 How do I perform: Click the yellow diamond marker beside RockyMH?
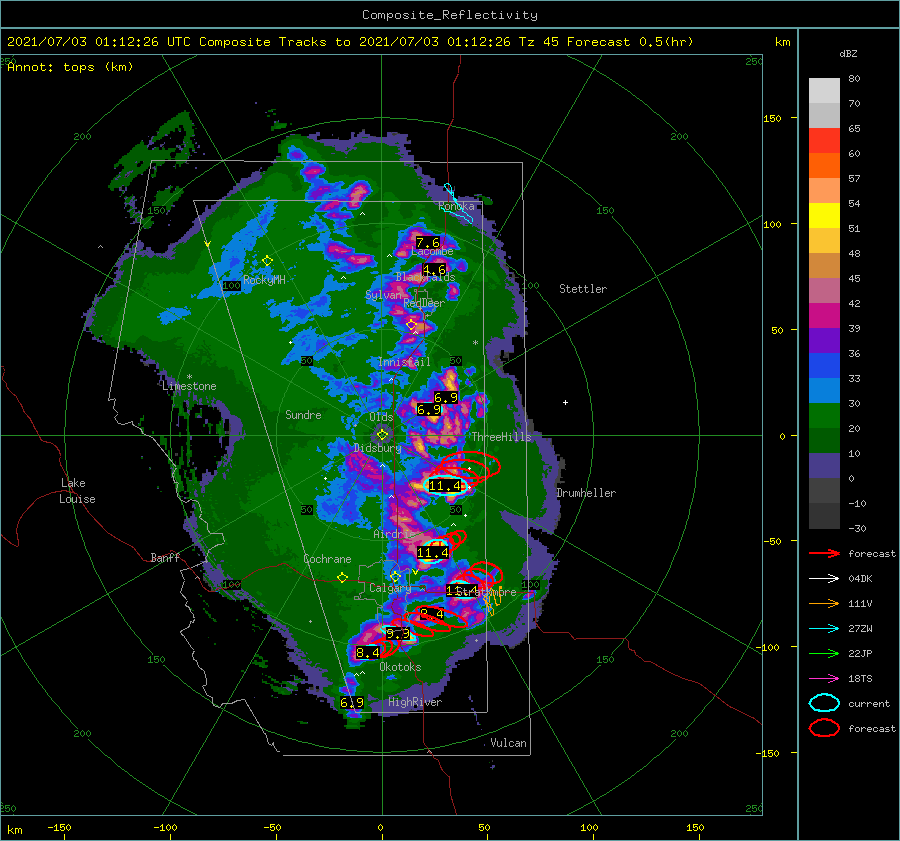click(x=267, y=261)
